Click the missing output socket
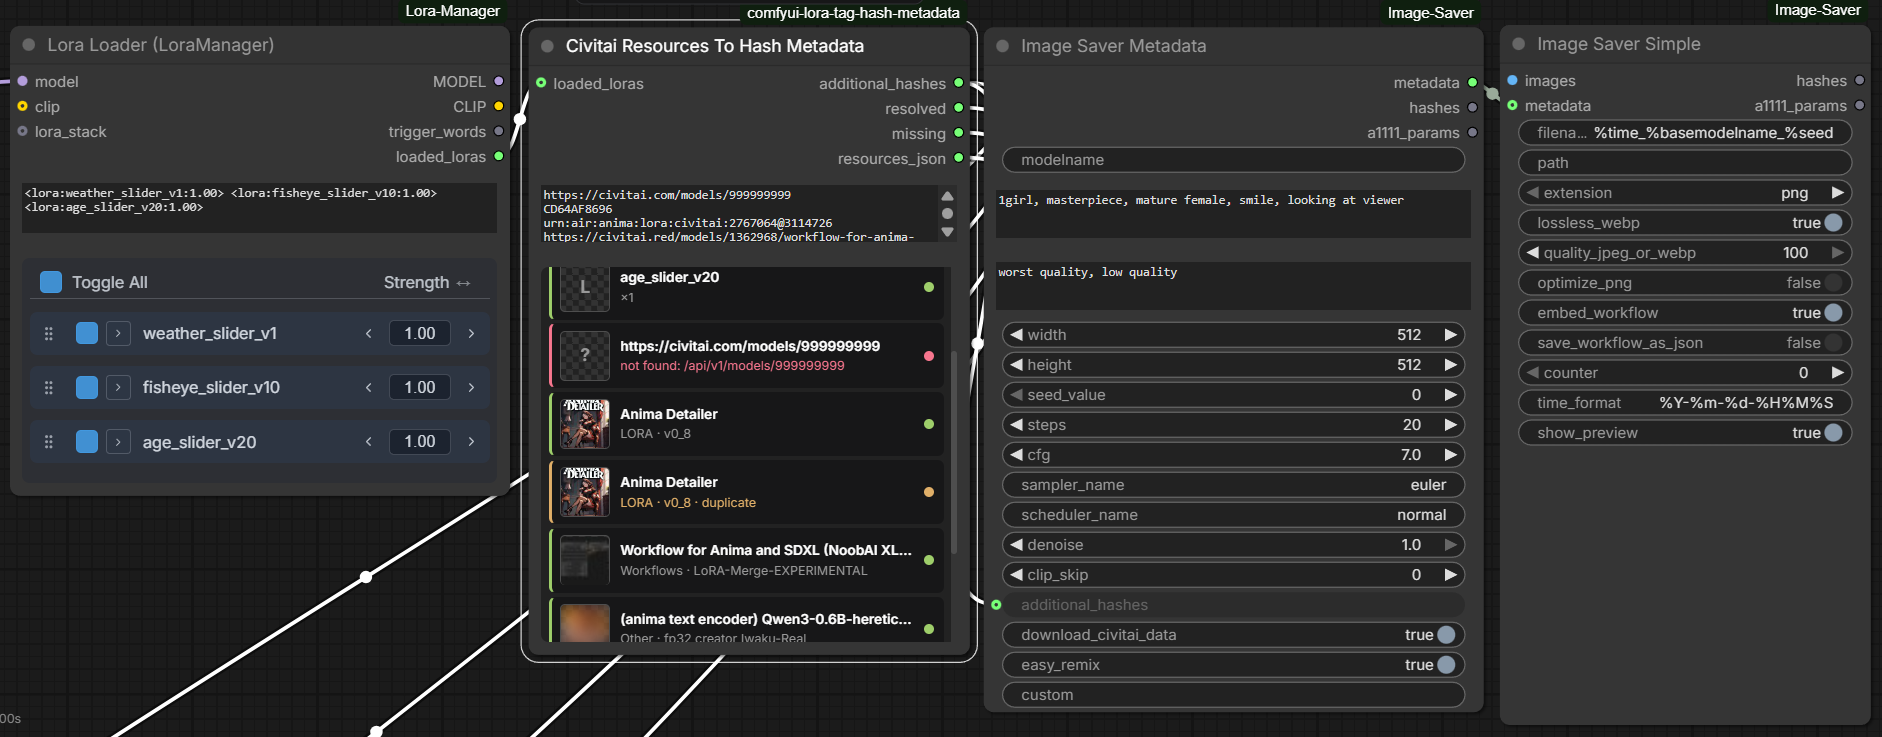This screenshot has width=1882, height=737. click(x=958, y=133)
